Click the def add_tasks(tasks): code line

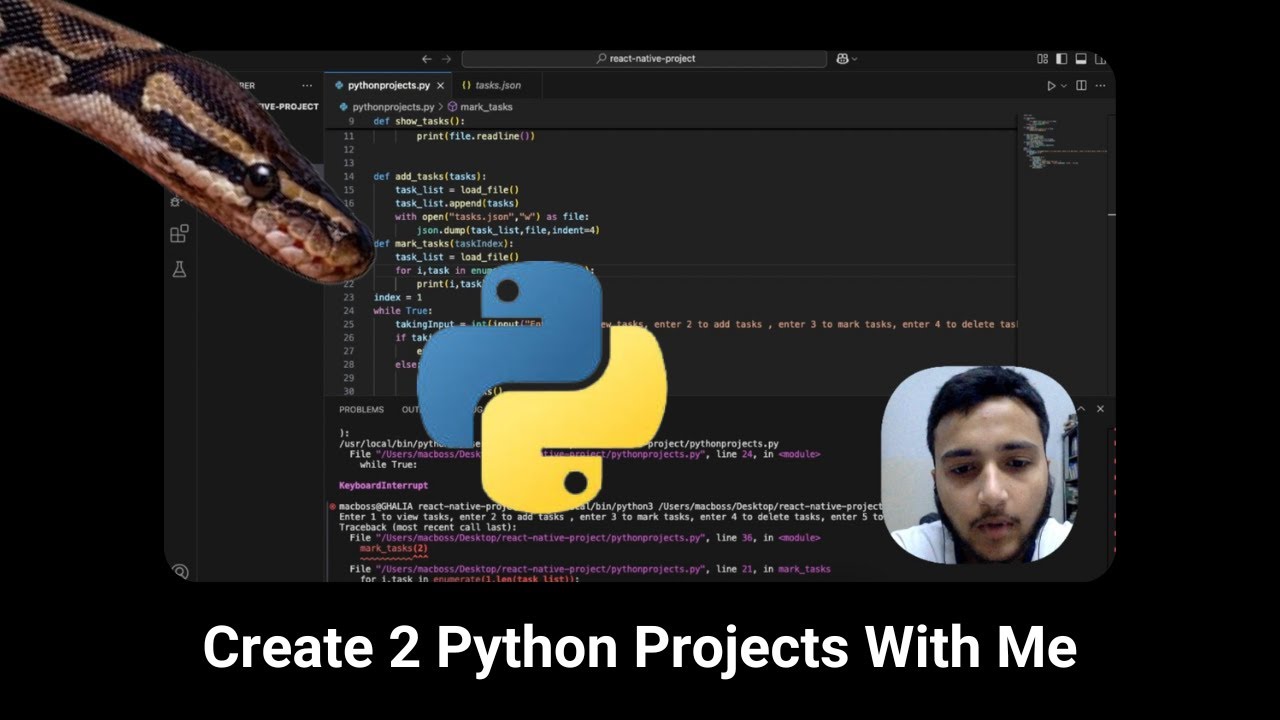(x=430, y=176)
